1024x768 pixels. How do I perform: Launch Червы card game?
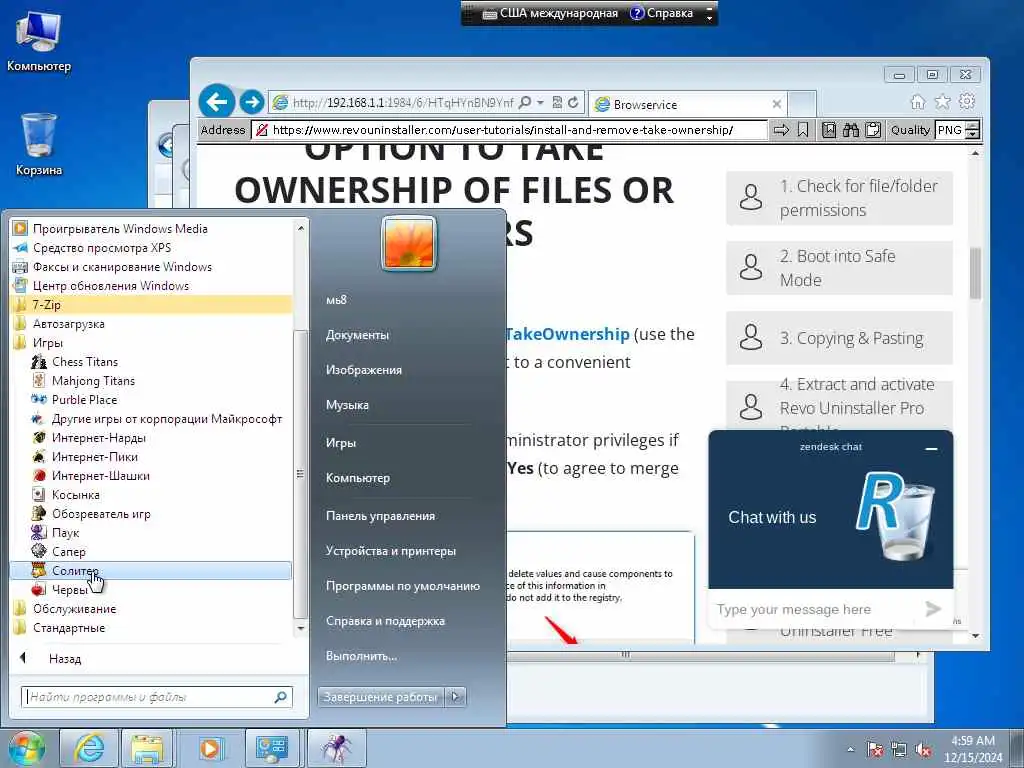click(x=70, y=590)
